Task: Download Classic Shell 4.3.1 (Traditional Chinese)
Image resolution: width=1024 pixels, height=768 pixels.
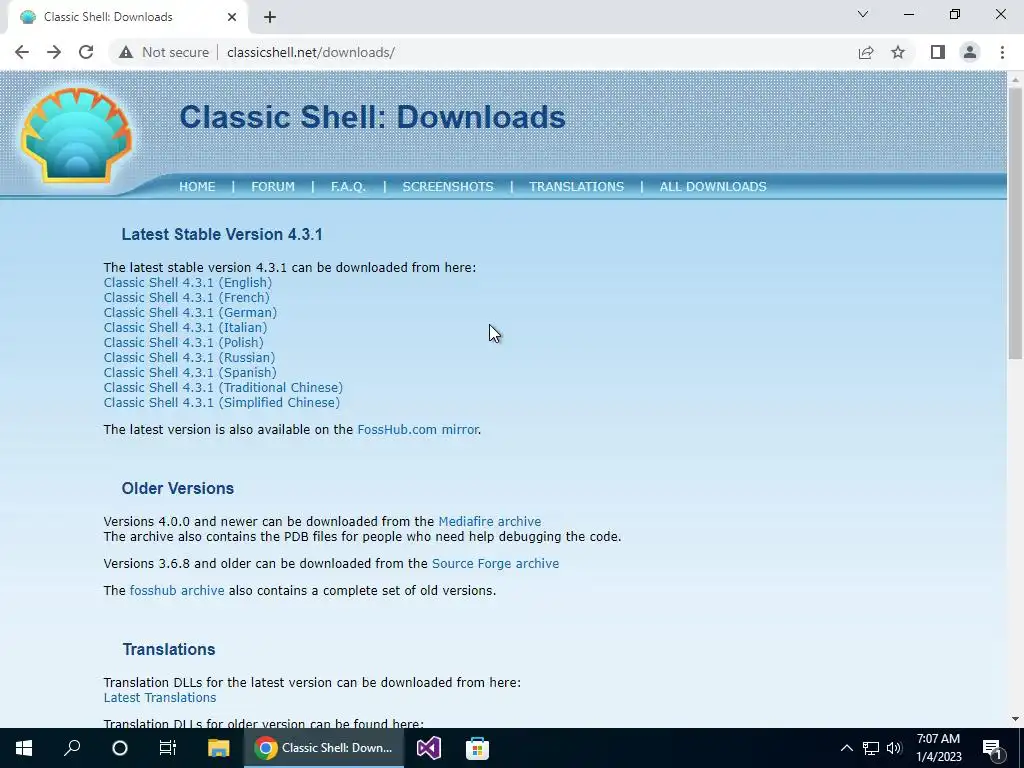Action: coord(223,387)
